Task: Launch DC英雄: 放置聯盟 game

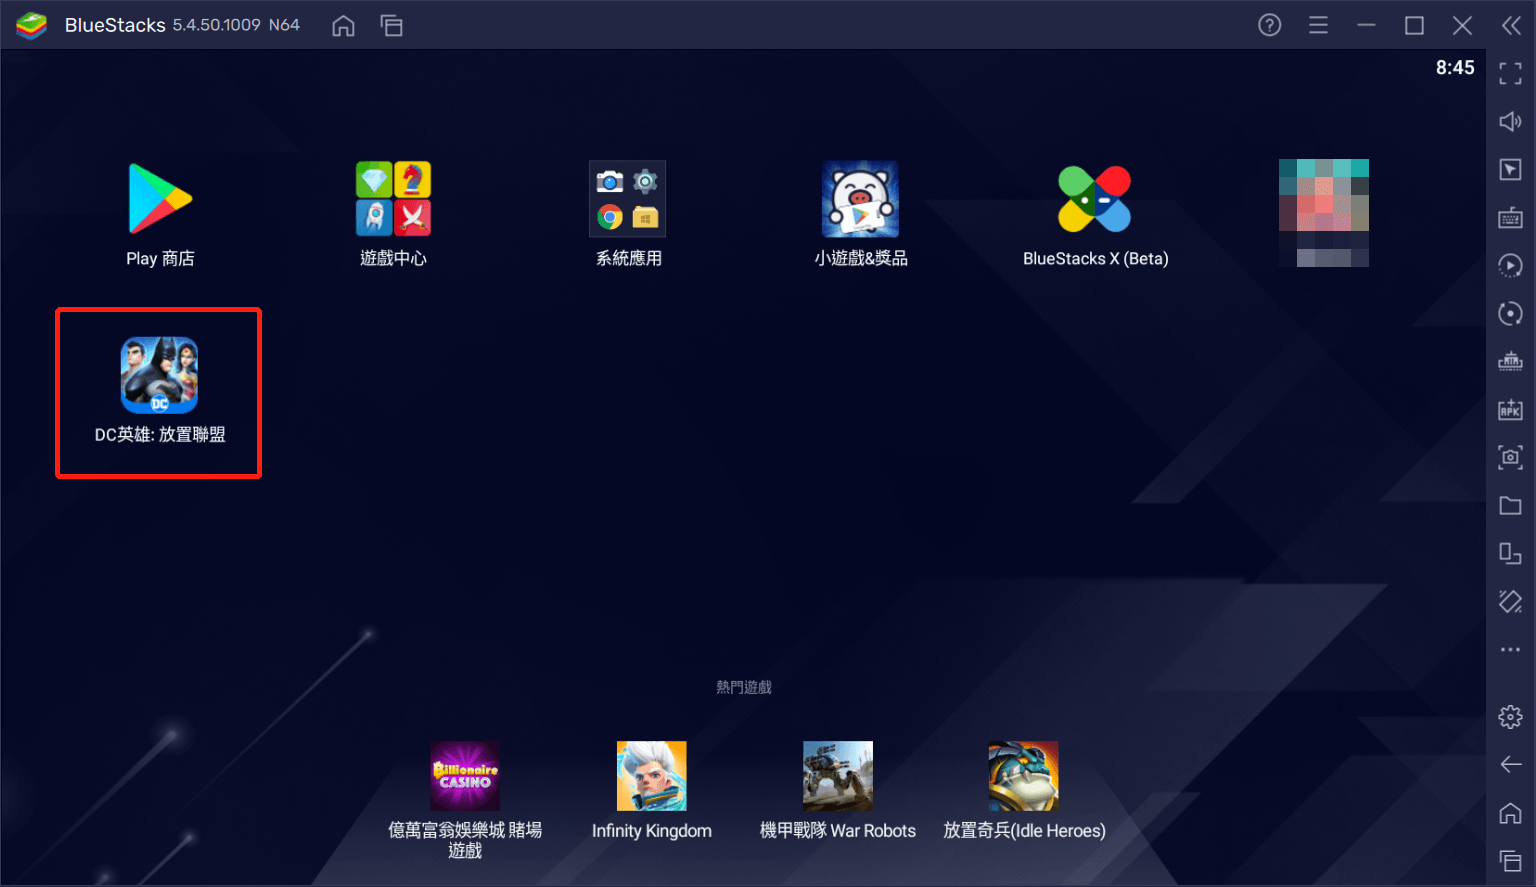Action: coord(159,375)
